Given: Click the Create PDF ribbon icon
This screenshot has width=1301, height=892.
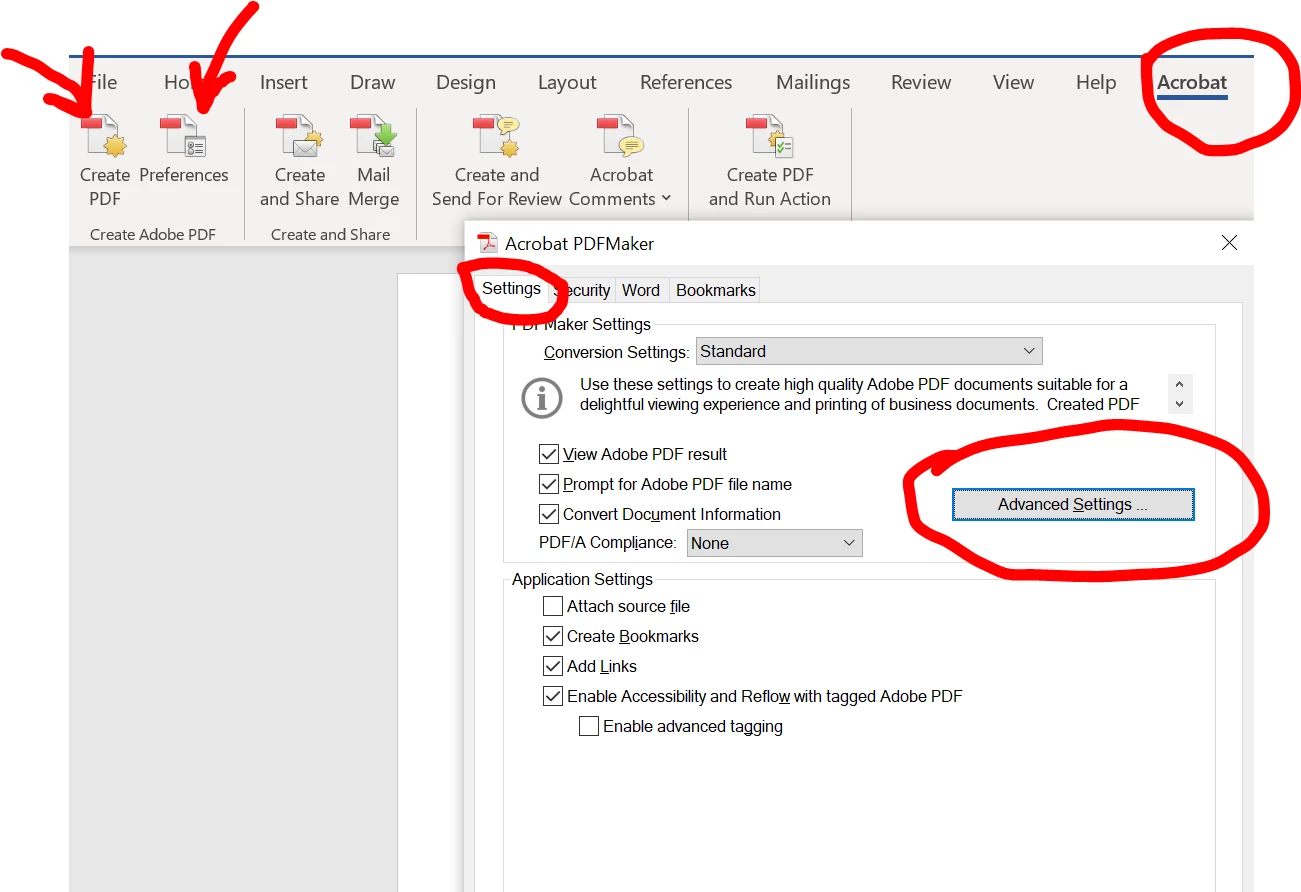Looking at the screenshot, I should [x=104, y=161].
